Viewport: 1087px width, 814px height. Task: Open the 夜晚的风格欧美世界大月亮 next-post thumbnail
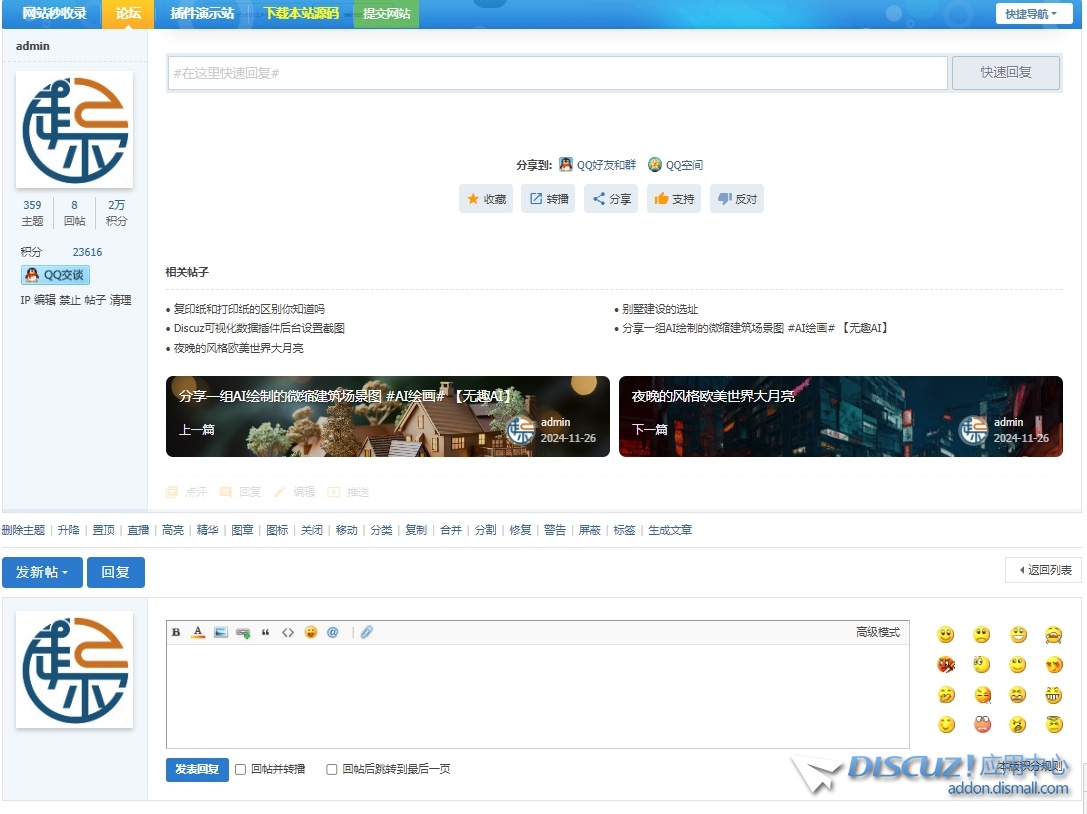click(x=840, y=416)
